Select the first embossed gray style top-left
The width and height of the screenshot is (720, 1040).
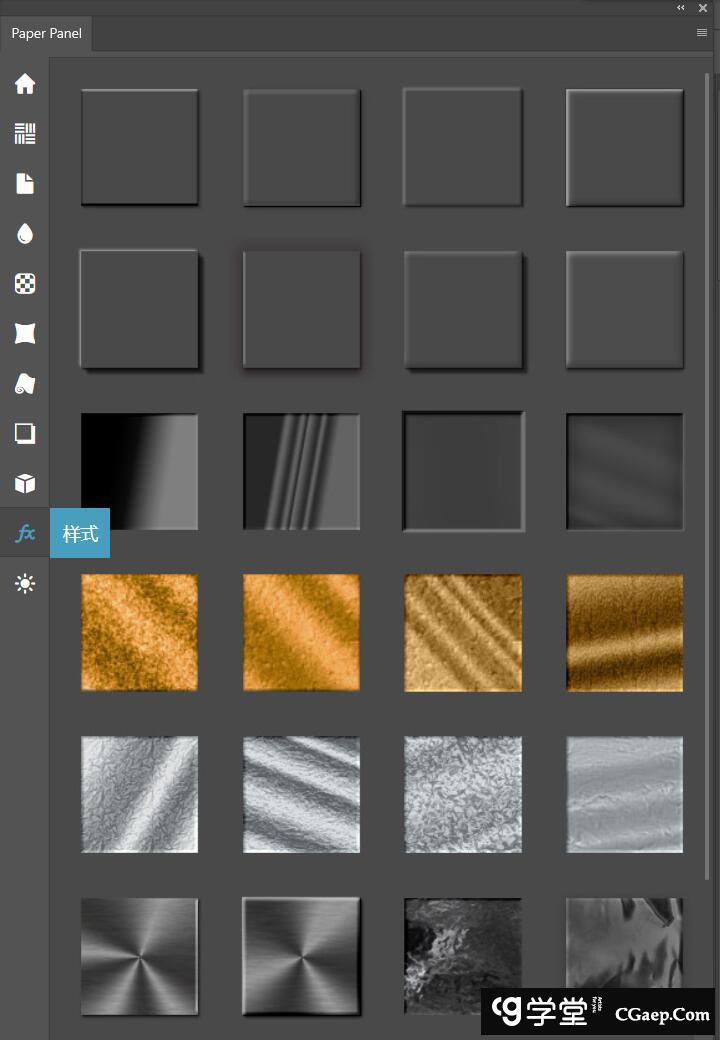(x=139, y=147)
